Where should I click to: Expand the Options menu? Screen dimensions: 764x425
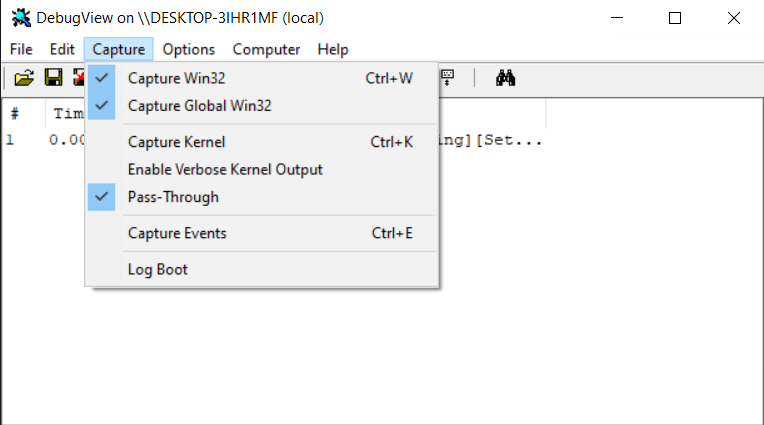point(189,49)
